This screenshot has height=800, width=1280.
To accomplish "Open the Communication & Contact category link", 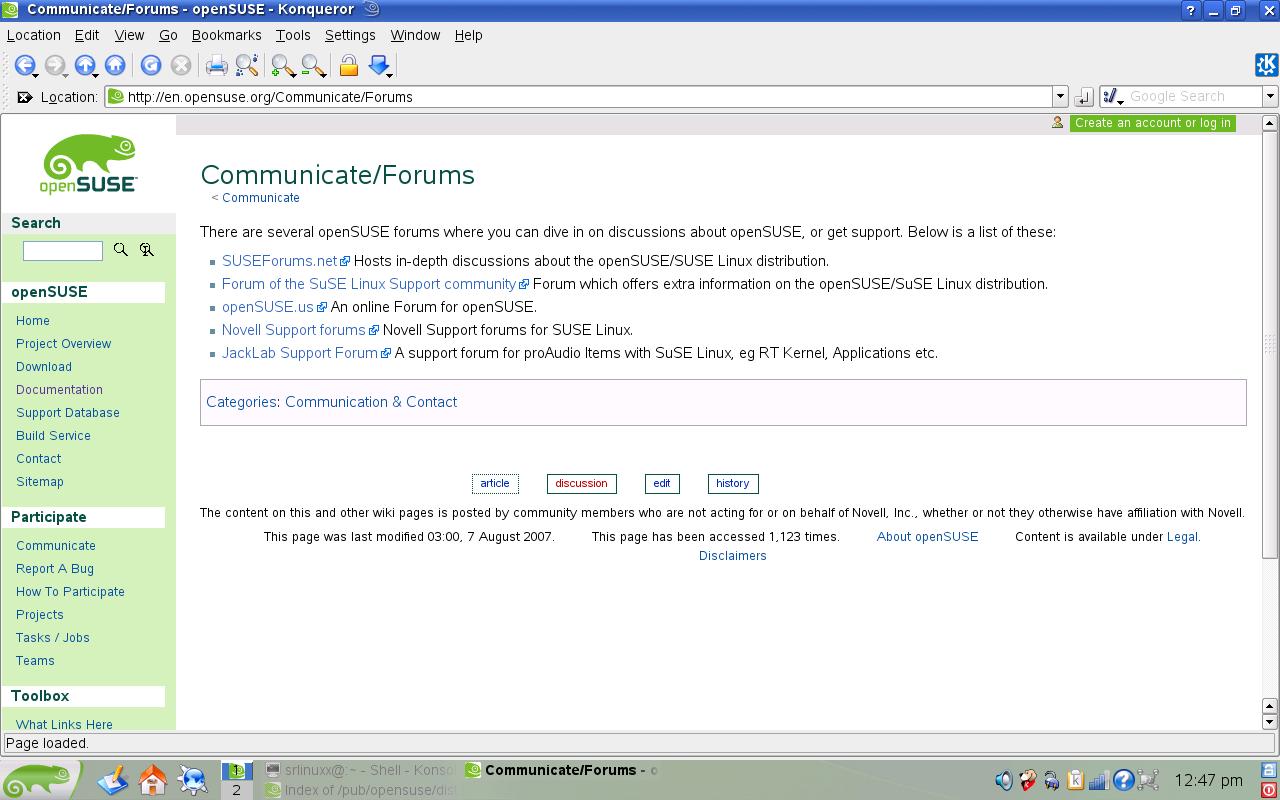I will tap(371, 402).
